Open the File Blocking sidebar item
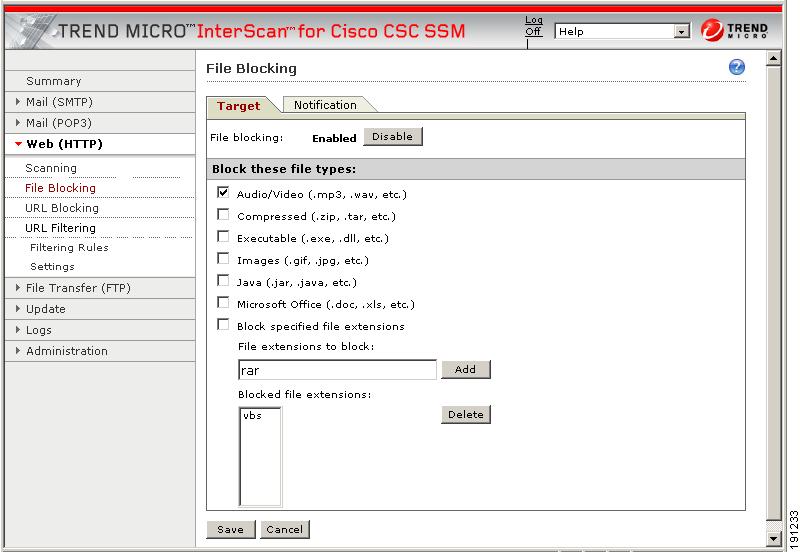This screenshot has height=552, width=800. (60, 188)
